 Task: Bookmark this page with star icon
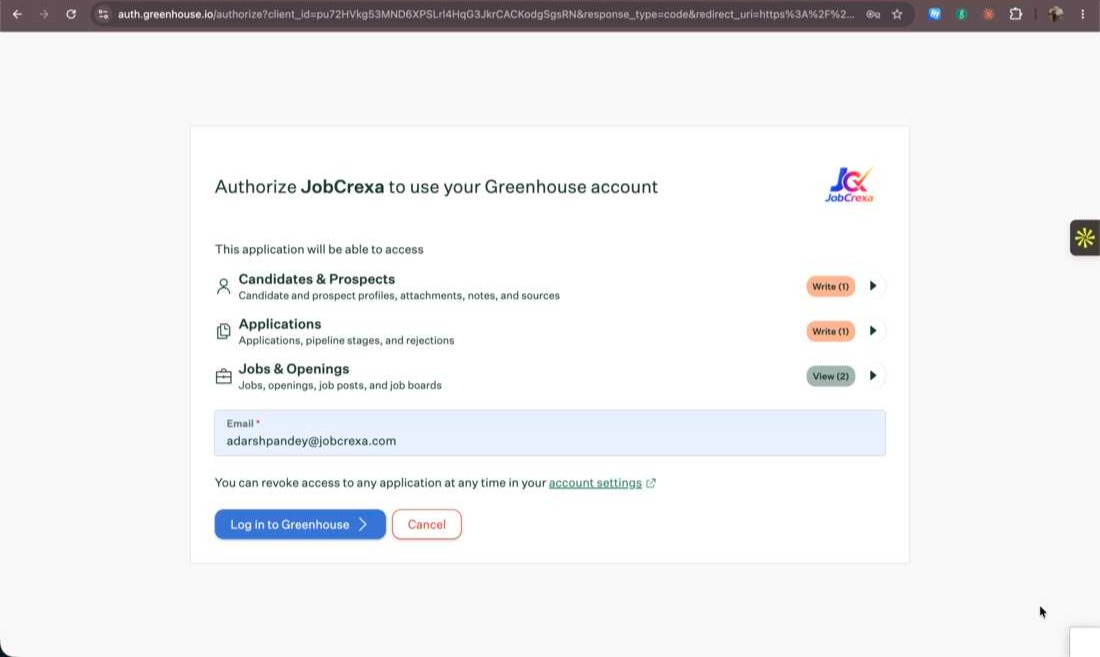(x=897, y=14)
